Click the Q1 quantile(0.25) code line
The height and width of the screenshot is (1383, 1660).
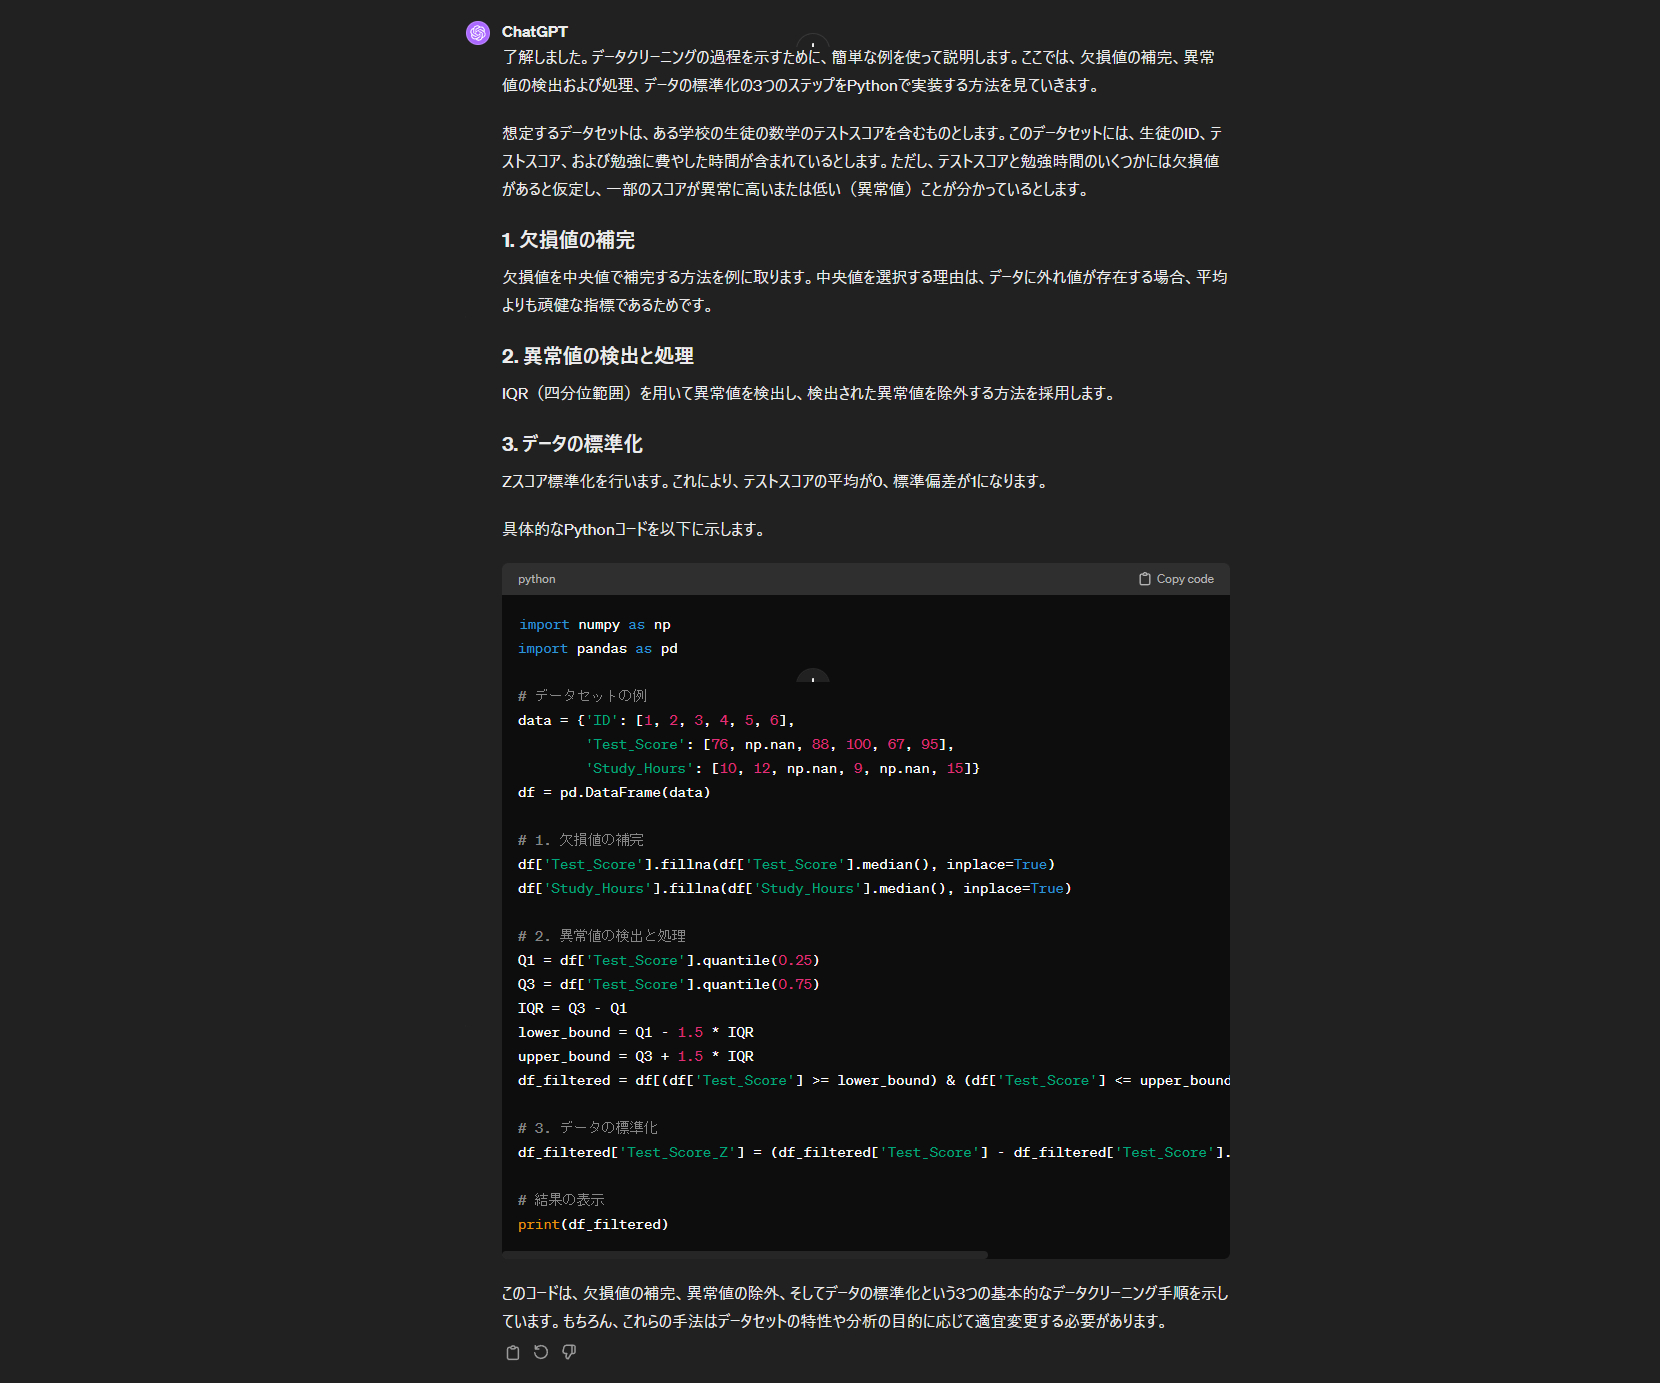[x=668, y=961]
